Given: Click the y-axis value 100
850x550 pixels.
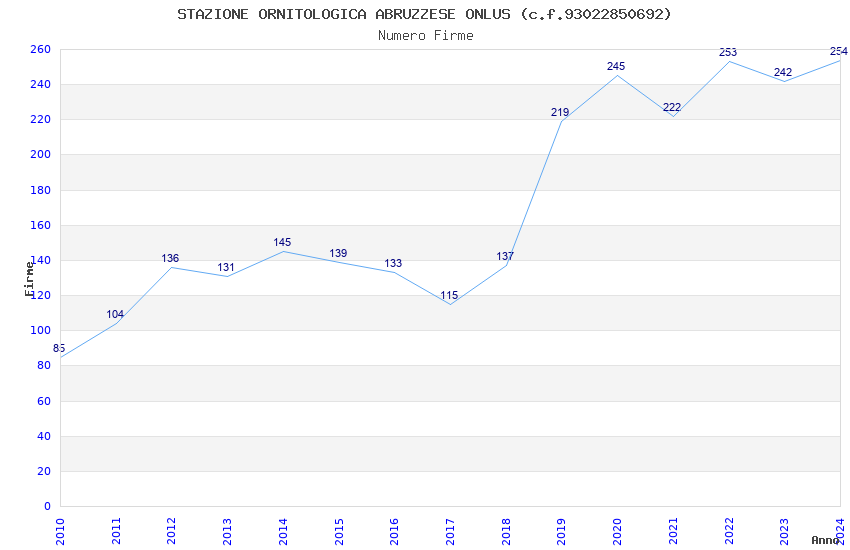Looking at the screenshot, I should coord(41,331).
